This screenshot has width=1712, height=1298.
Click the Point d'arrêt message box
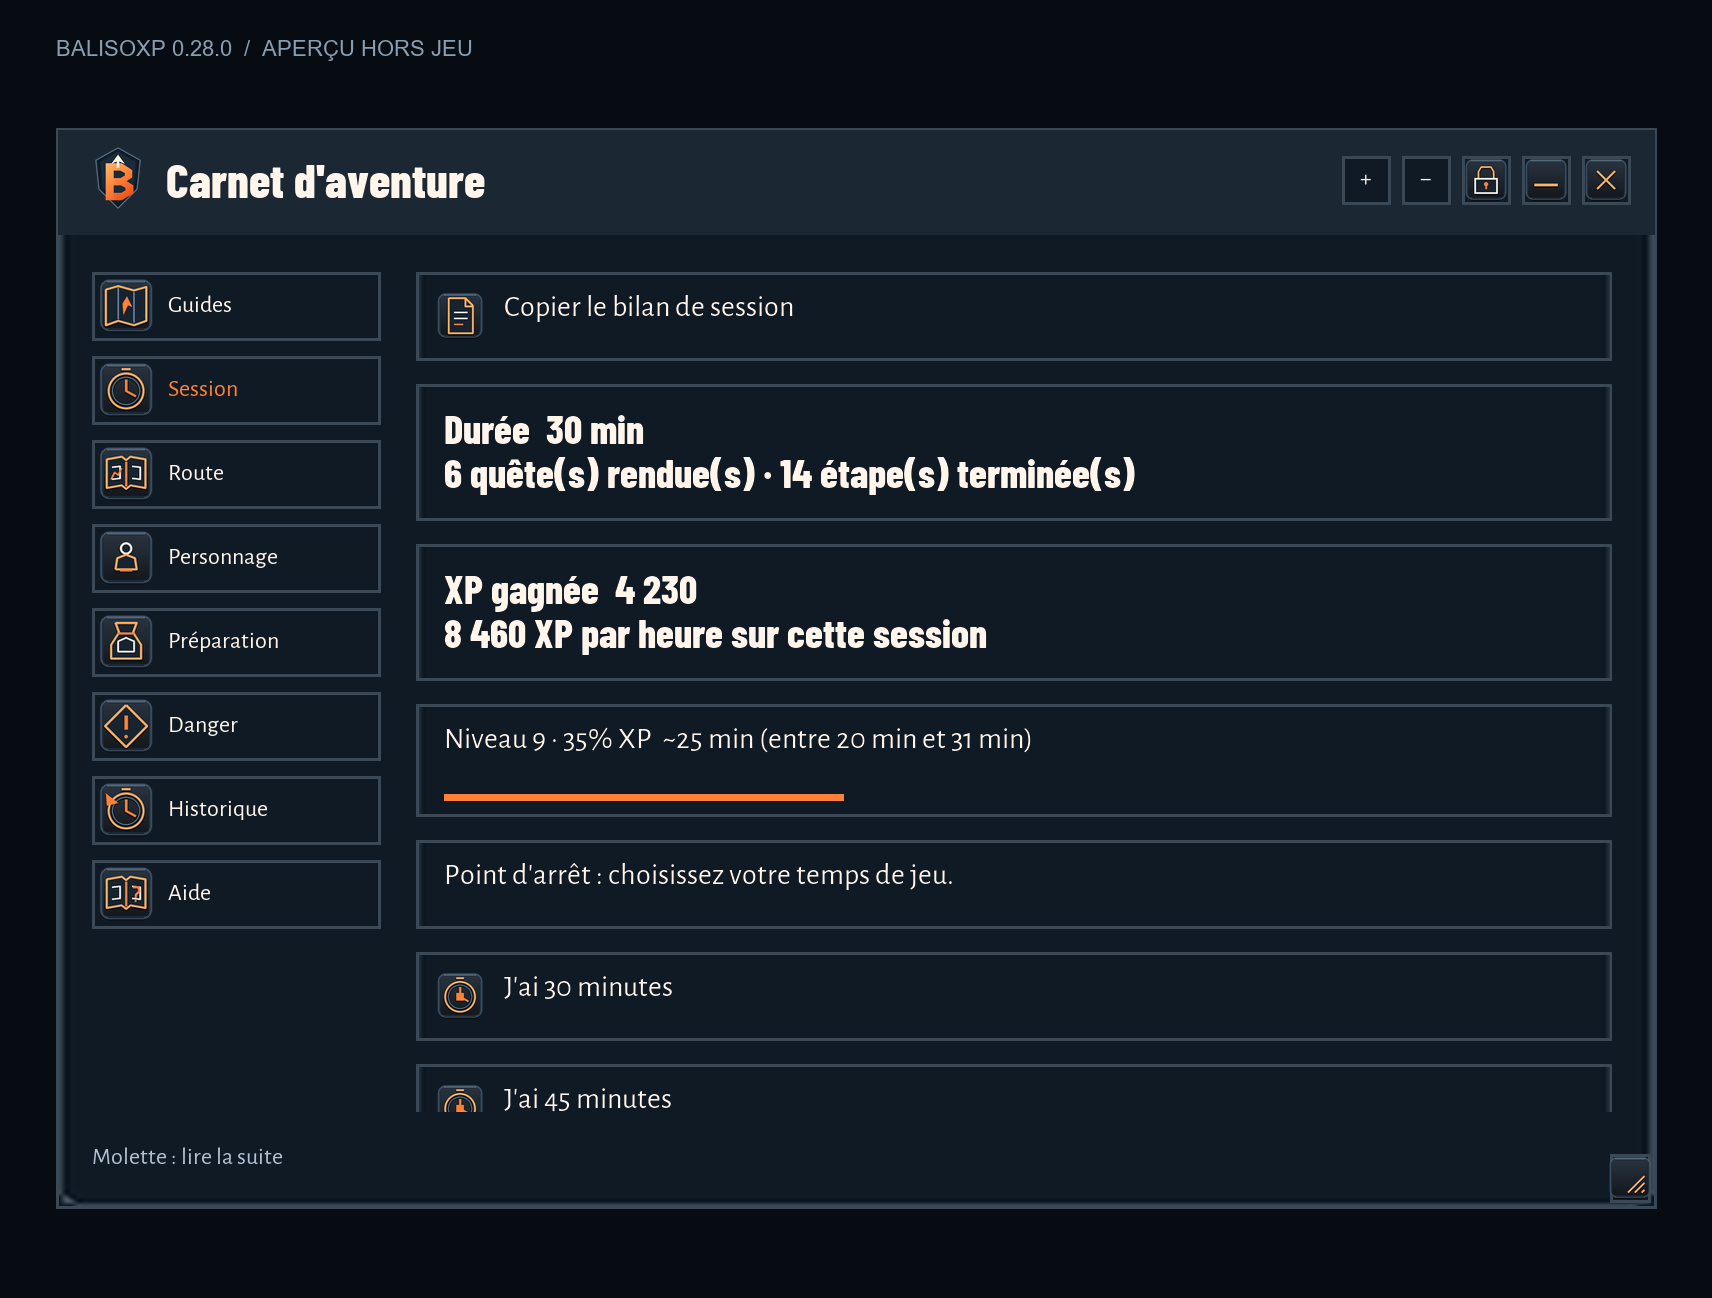[x=1014, y=884]
